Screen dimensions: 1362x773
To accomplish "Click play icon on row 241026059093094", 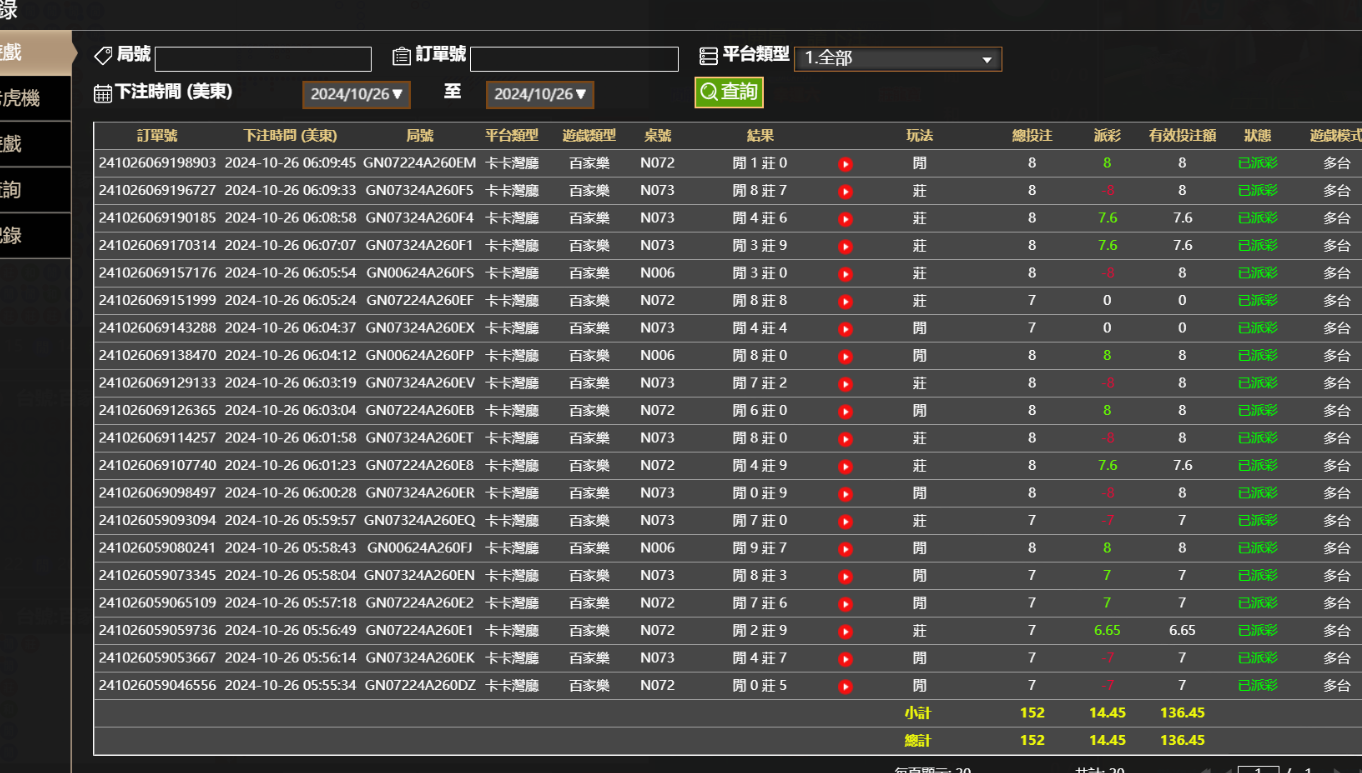I will 845,521.
